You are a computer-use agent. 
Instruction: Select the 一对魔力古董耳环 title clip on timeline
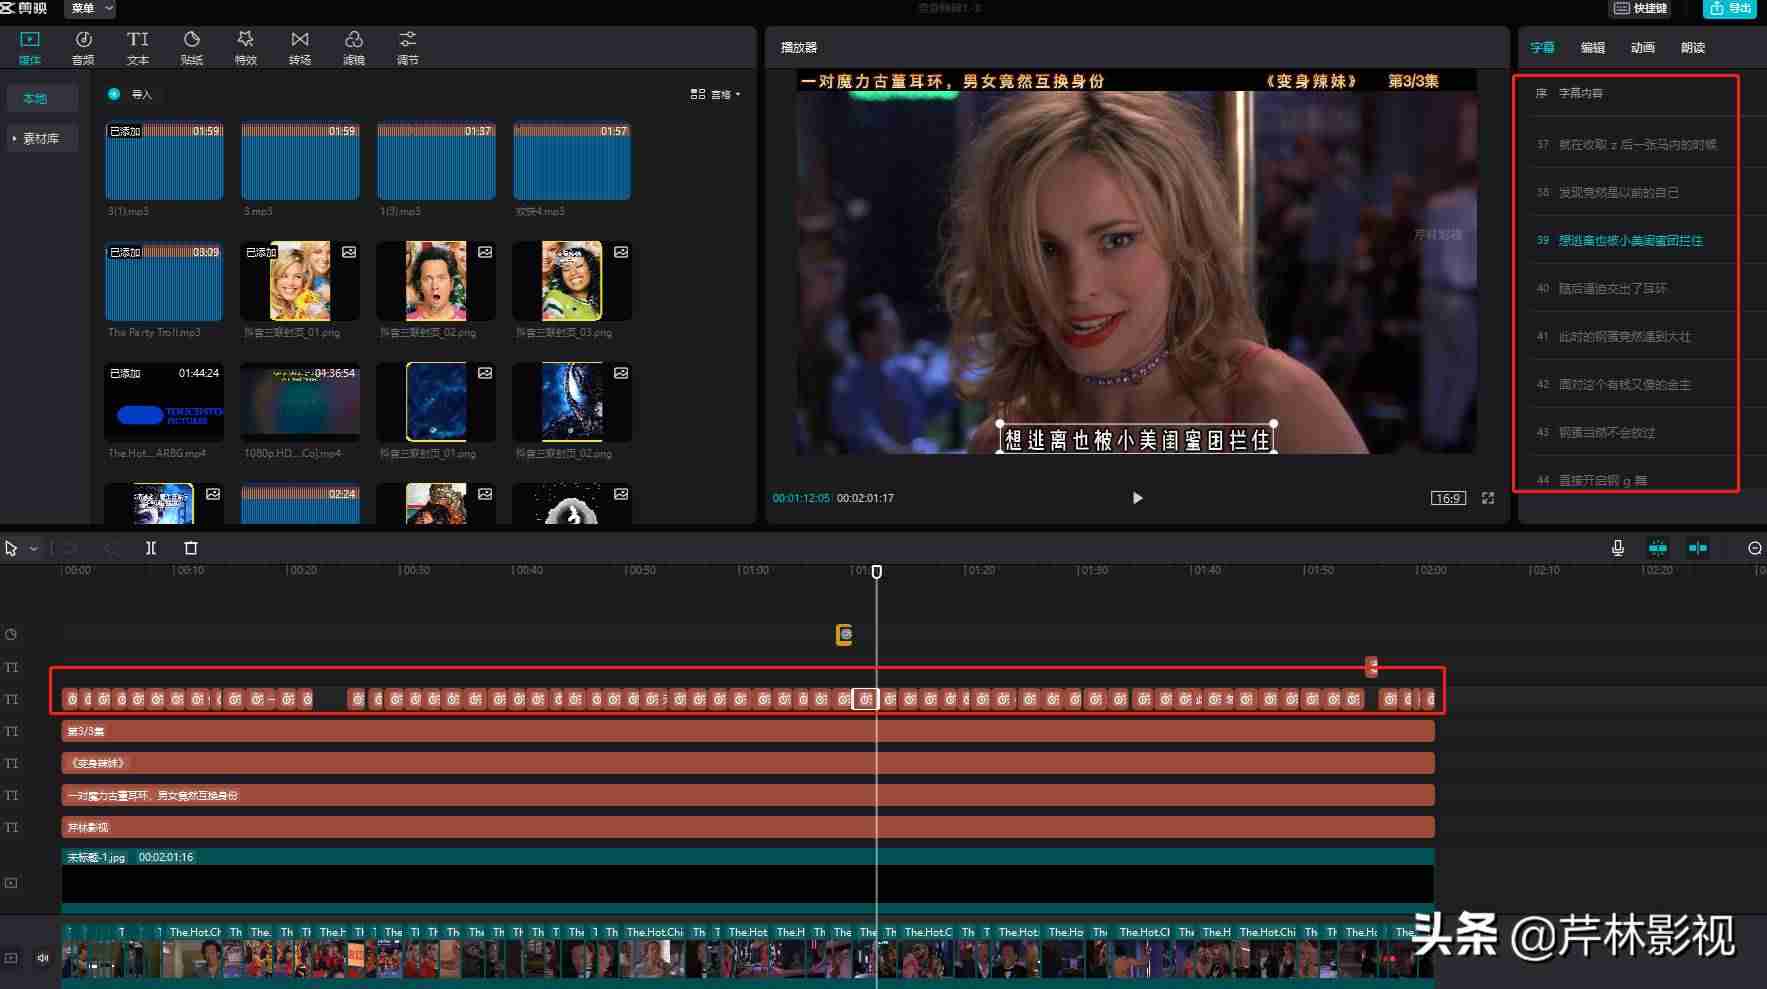(x=748, y=795)
